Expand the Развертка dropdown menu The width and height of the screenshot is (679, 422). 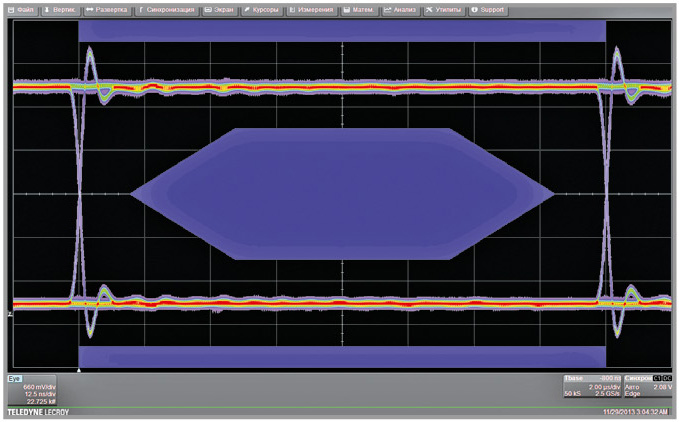pos(107,9)
